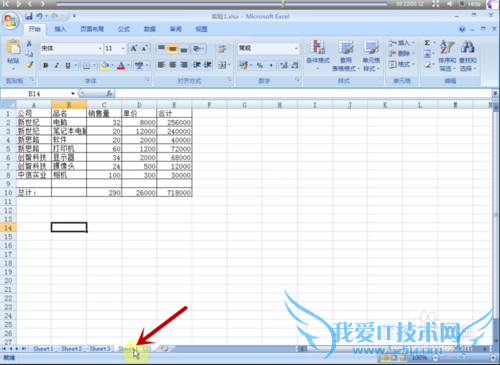
Task: Click the Insert function fx button
Action: [109, 94]
